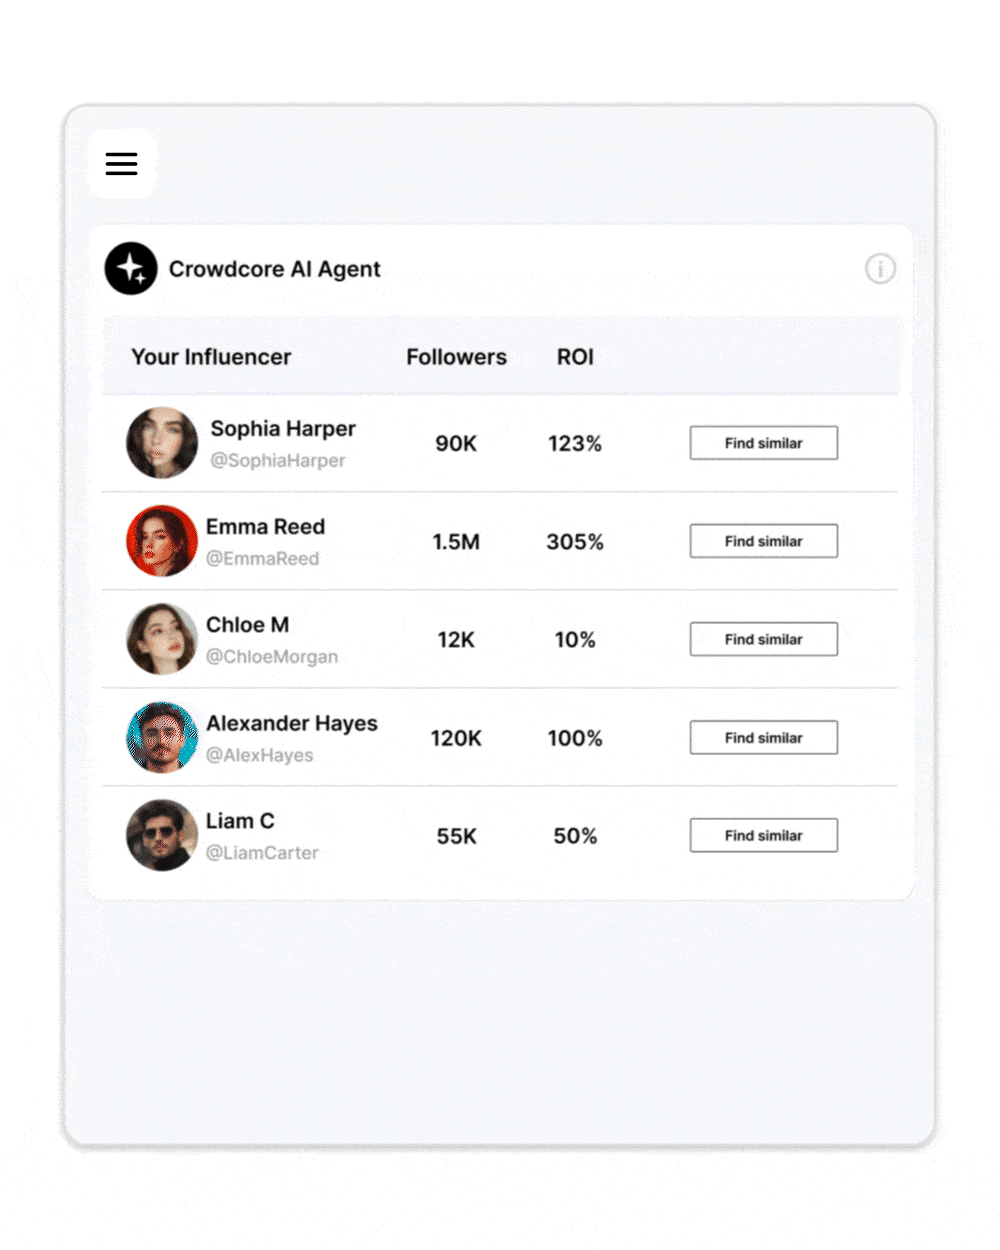Click Emma Reed's profile avatar
The image size is (1000, 1250).
(x=162, y=541)
